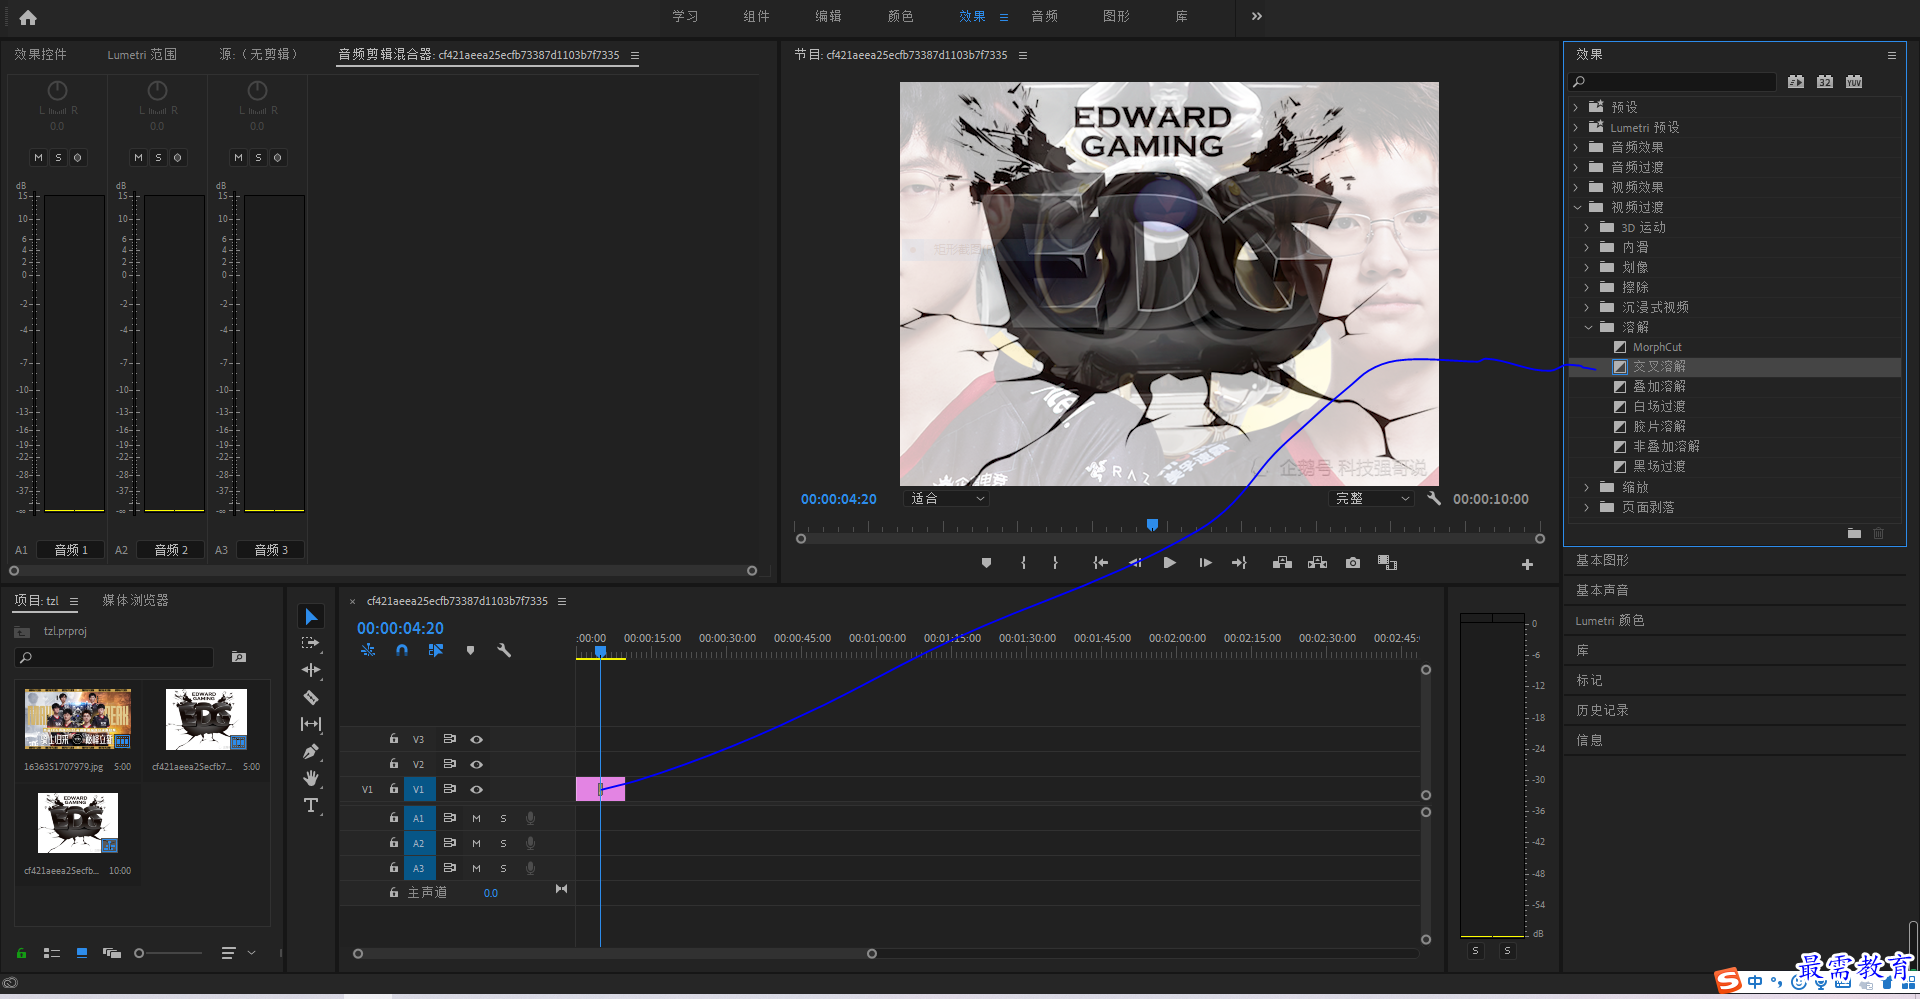Open the workspace overflow chevron menu
The height and width of the screenshot is (999, 1920).
click(1257, 16)
